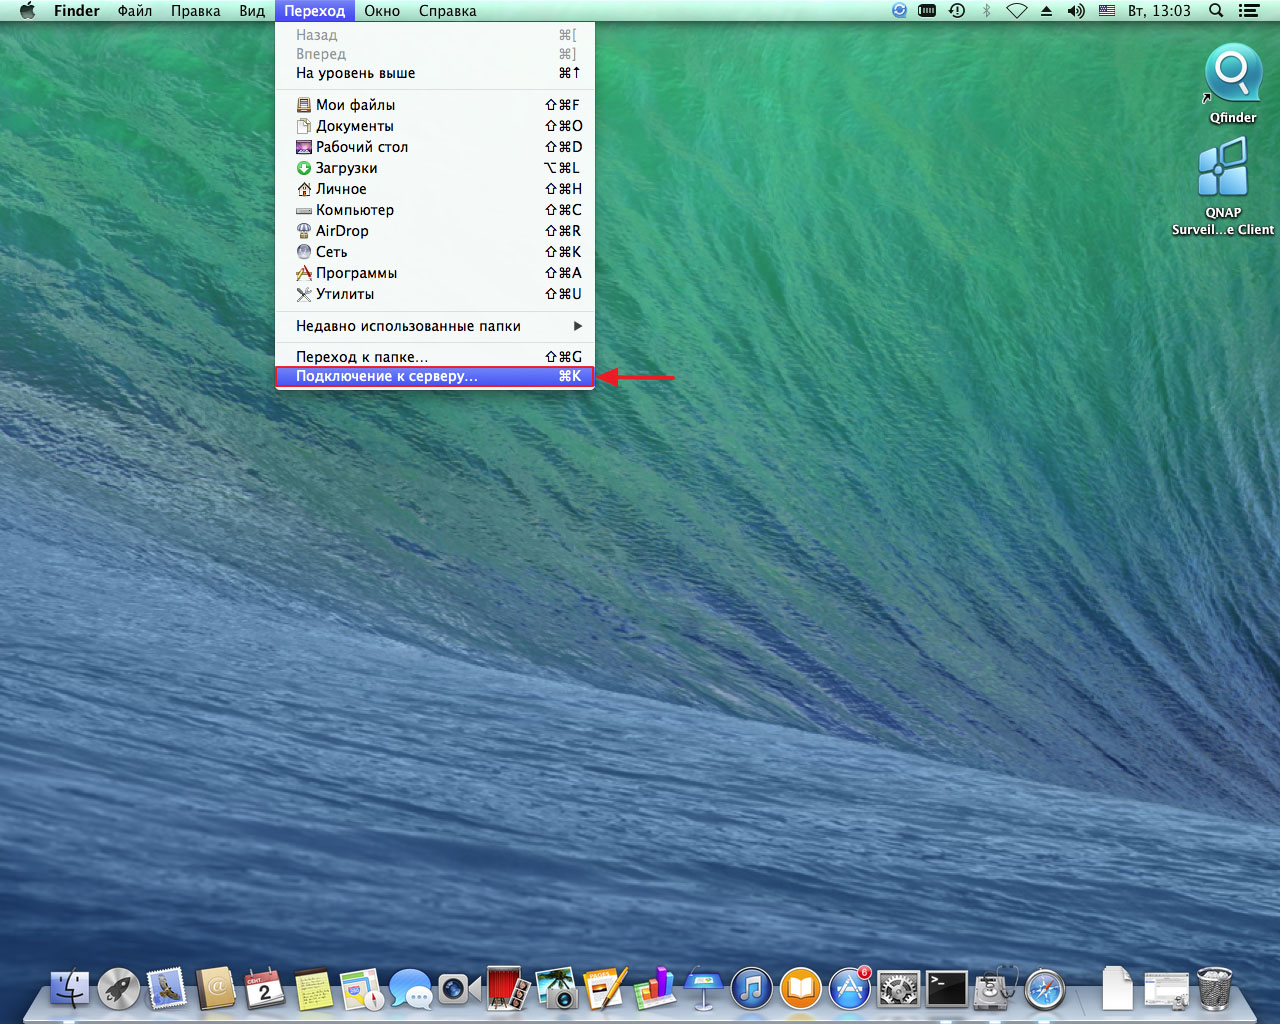Click the battery status icon
Screen dimensions: 1280x1024
pyautogui.click(x=927, y=10)
